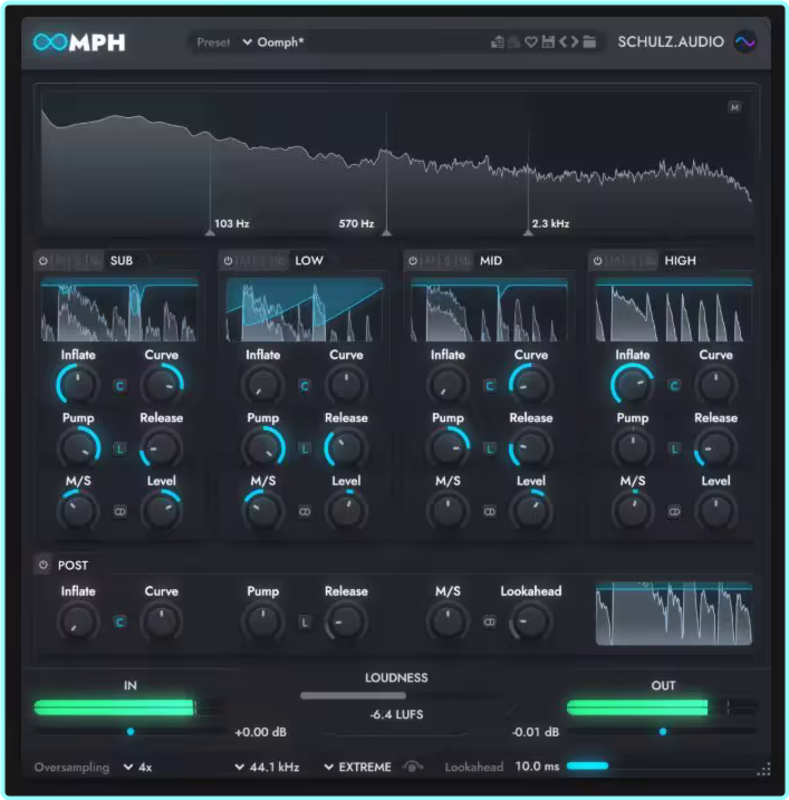Image resolution: width=789 pixels, height=800 pixels.
Task: Click the OUT gain slider handle
Action: [663, 732]
